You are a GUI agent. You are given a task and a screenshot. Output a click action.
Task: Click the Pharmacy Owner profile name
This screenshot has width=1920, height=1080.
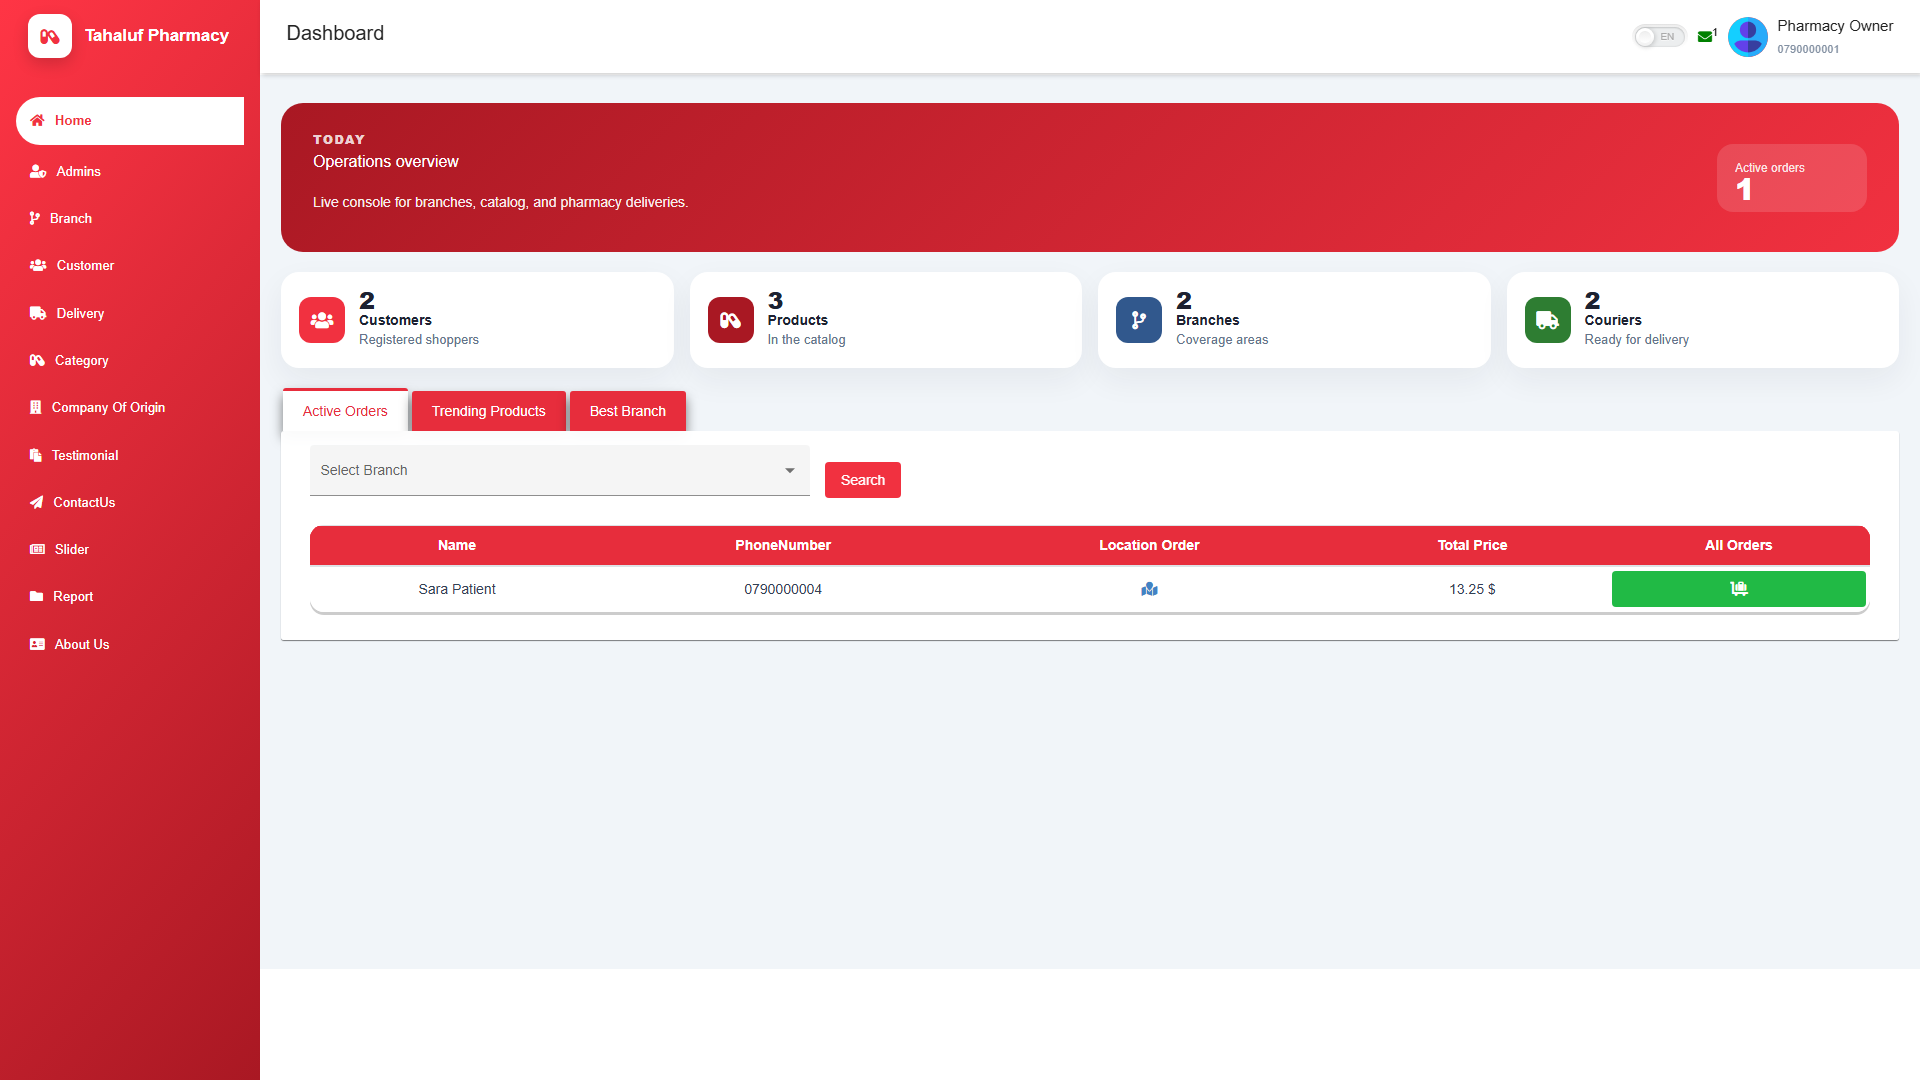[1835, 26]
